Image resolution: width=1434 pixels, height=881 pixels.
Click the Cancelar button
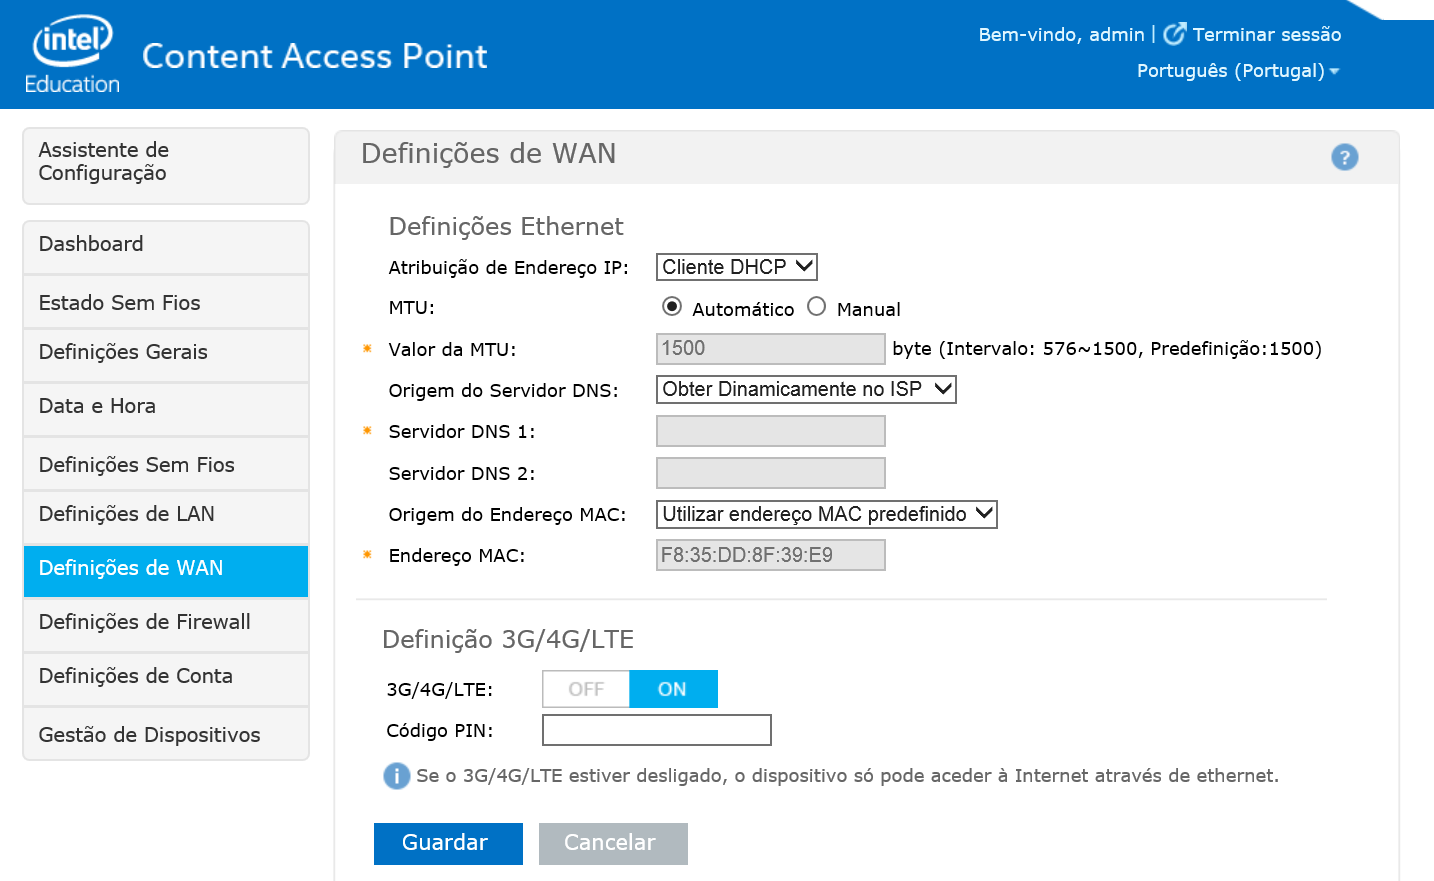613,843
